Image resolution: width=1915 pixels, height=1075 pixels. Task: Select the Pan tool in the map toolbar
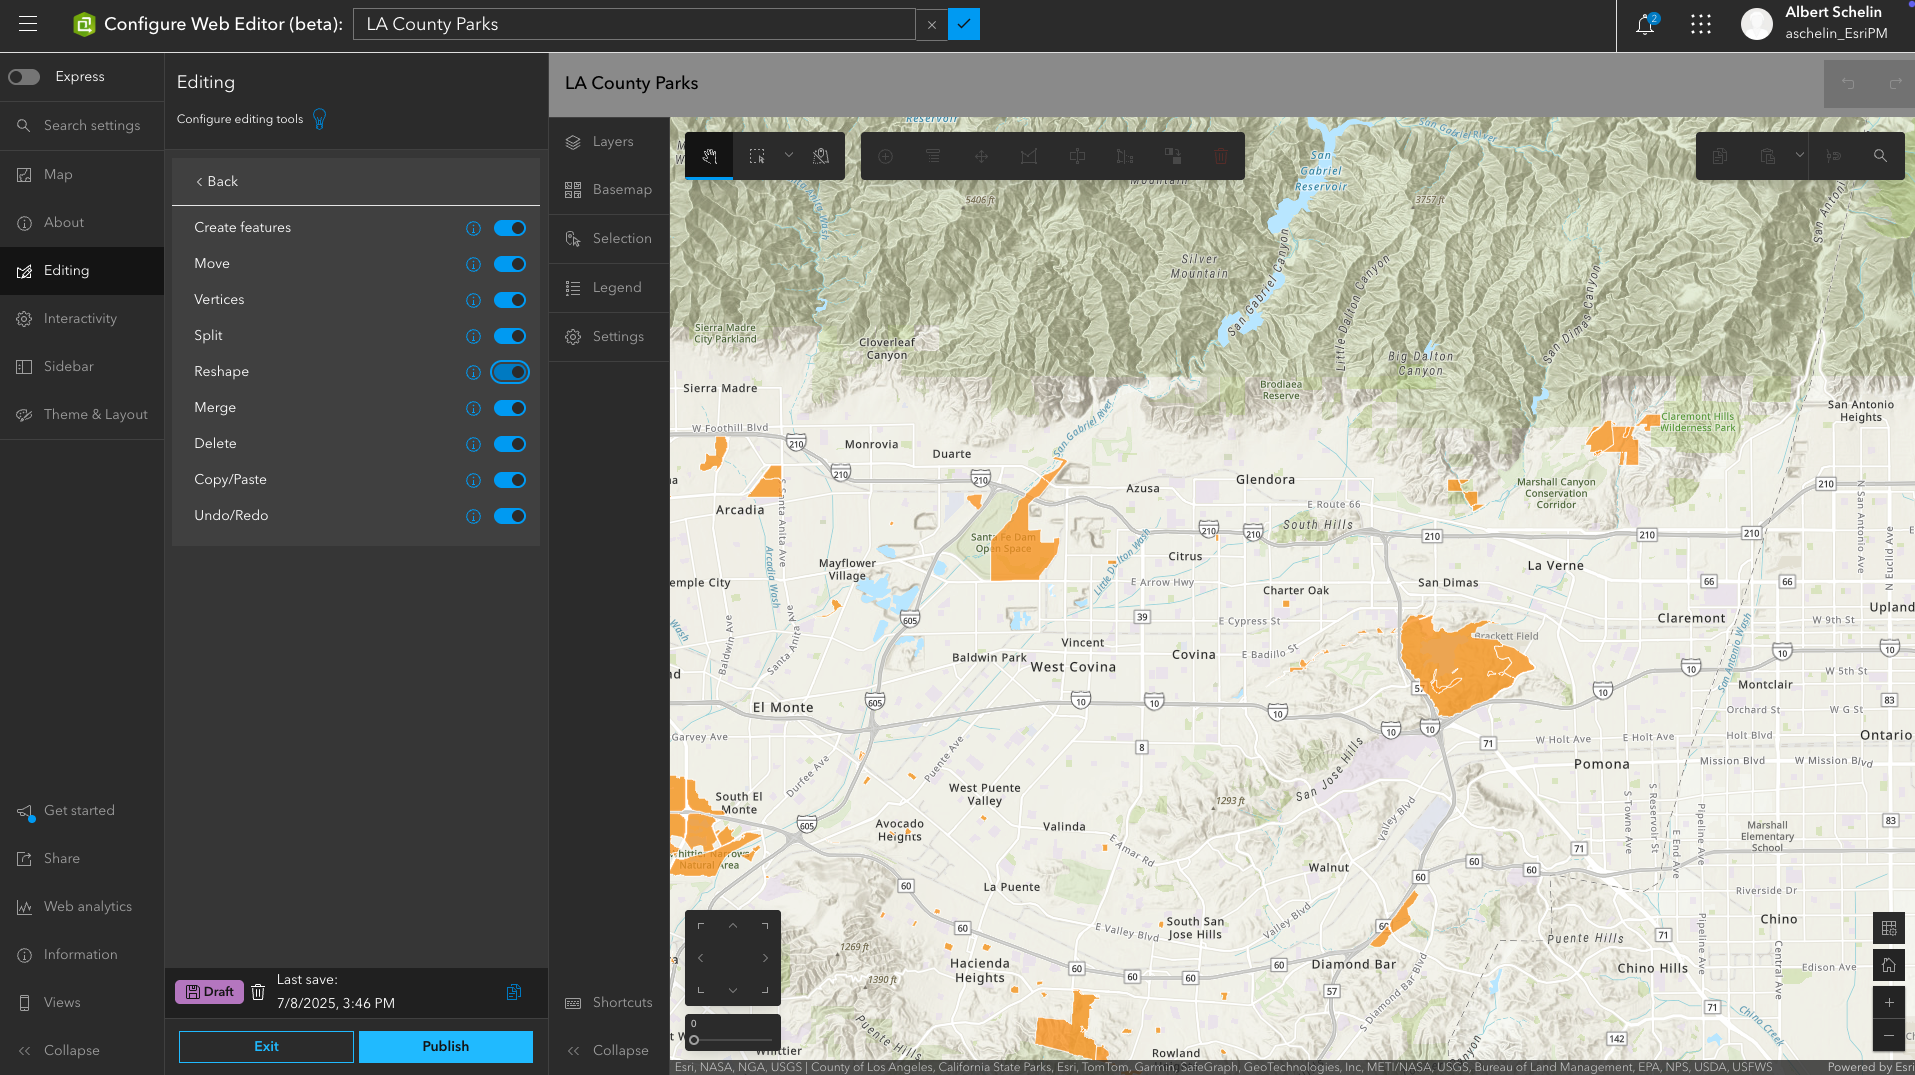[x=709, y=156]
